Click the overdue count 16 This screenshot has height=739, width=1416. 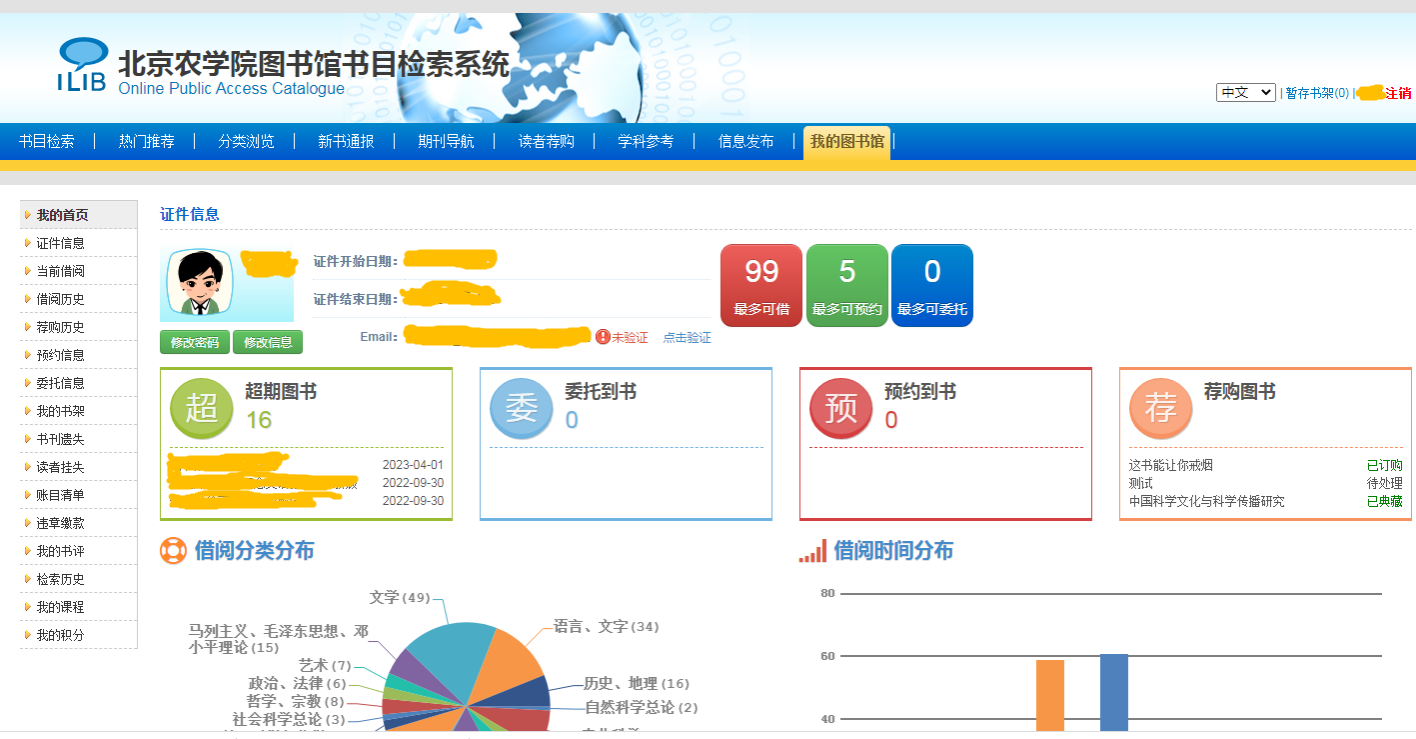pos(259,420)
